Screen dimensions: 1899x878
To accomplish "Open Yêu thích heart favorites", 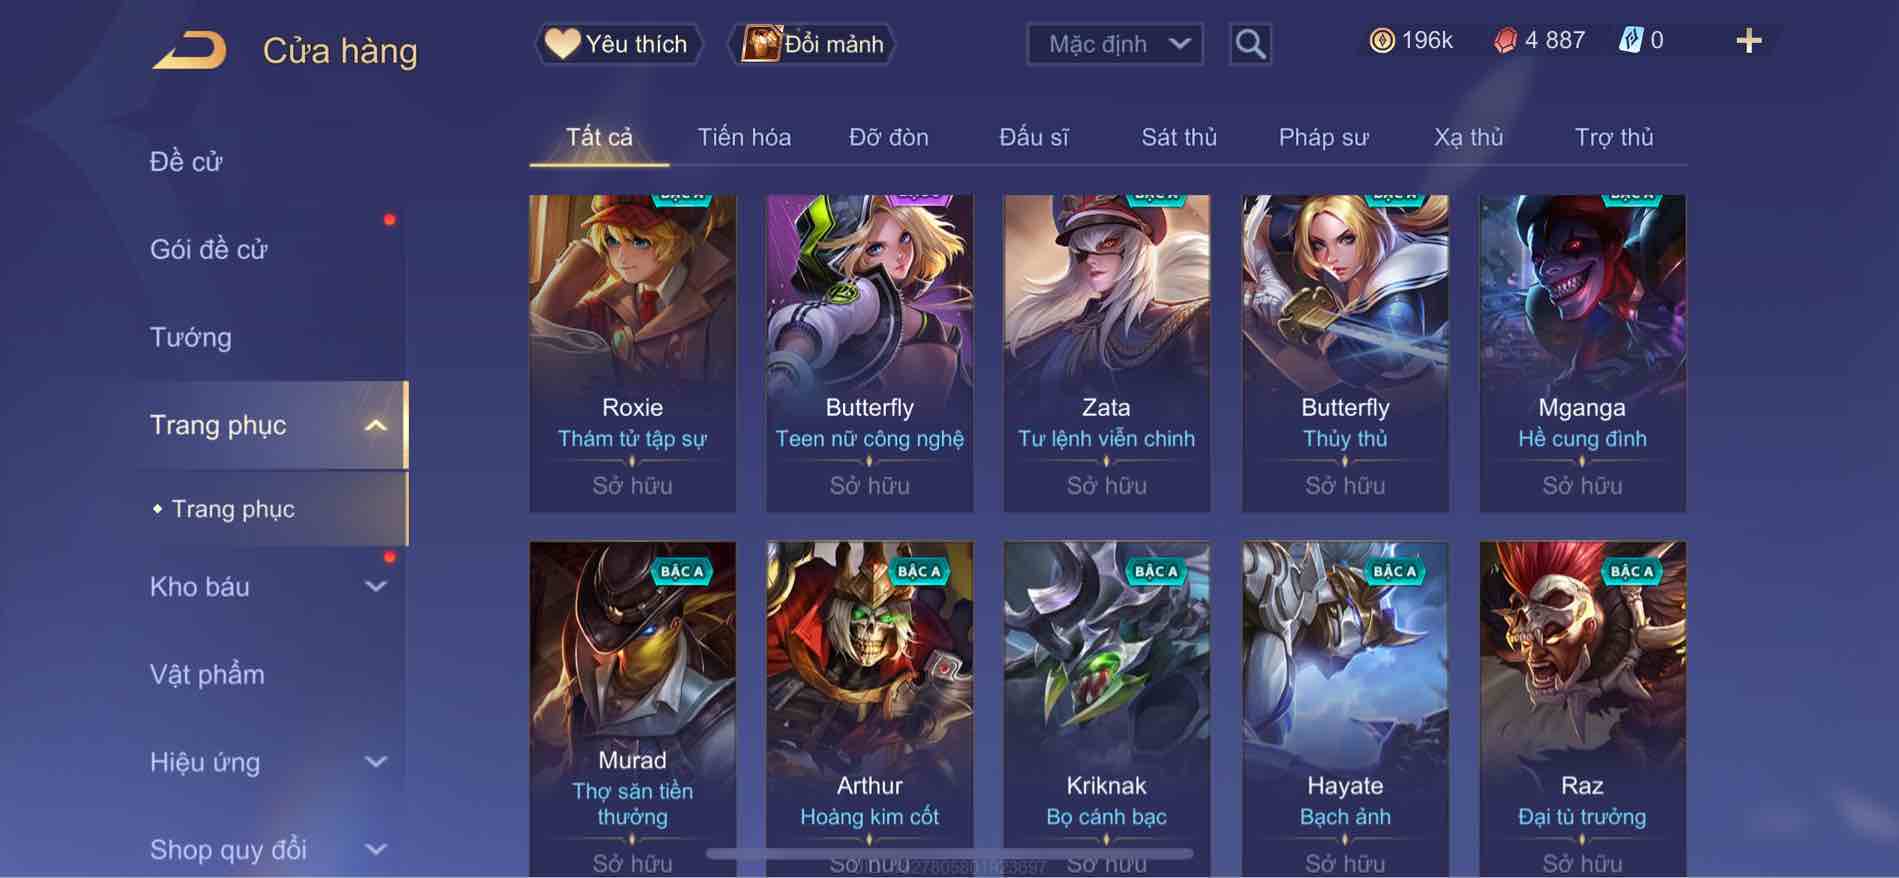I will 618,44.
